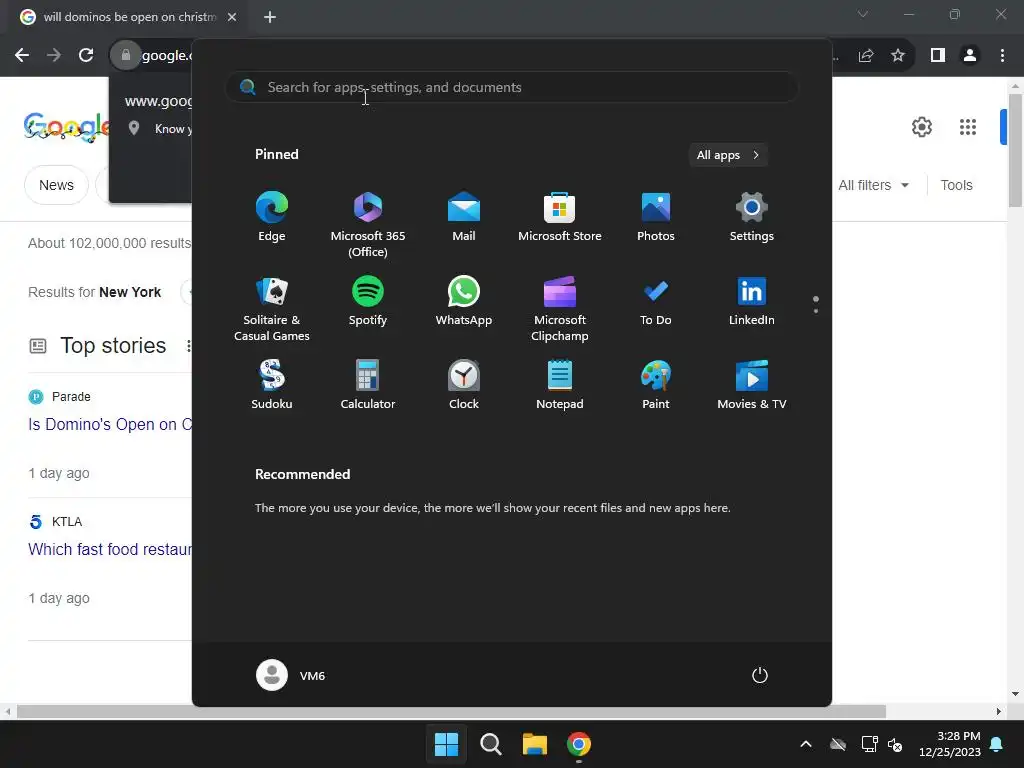The height and width of the screenshot is (768, 1024).
Task: Launch Solitaire & Casual Games
Action: coord(272,308)
